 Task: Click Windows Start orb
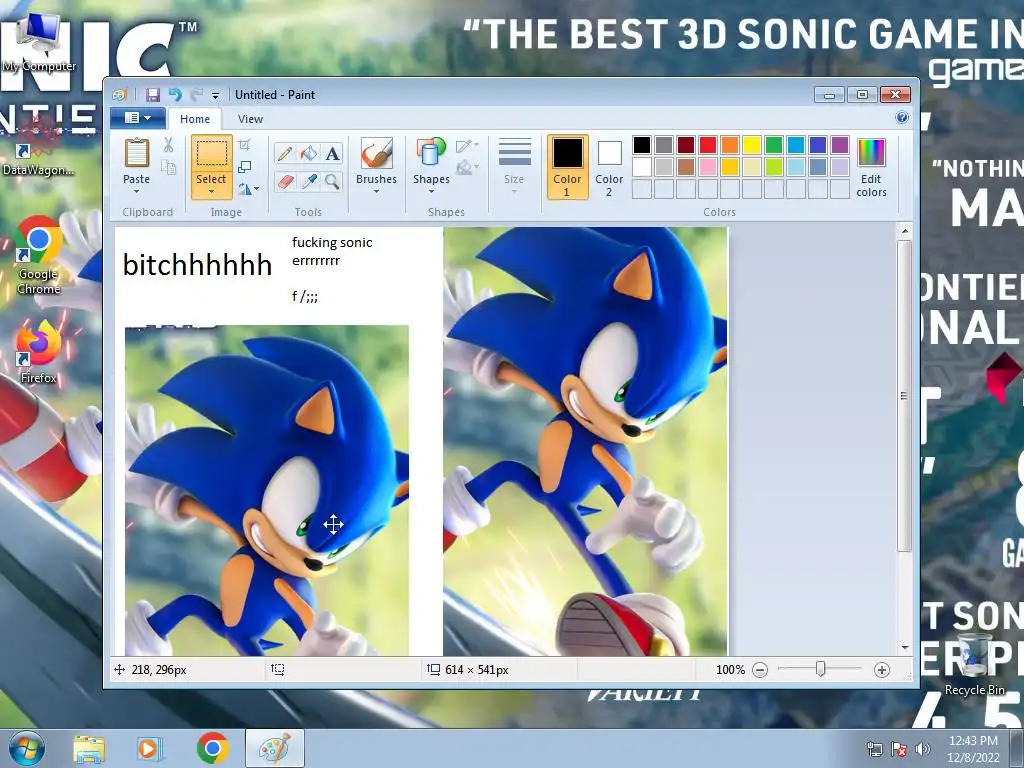(26, 748)
